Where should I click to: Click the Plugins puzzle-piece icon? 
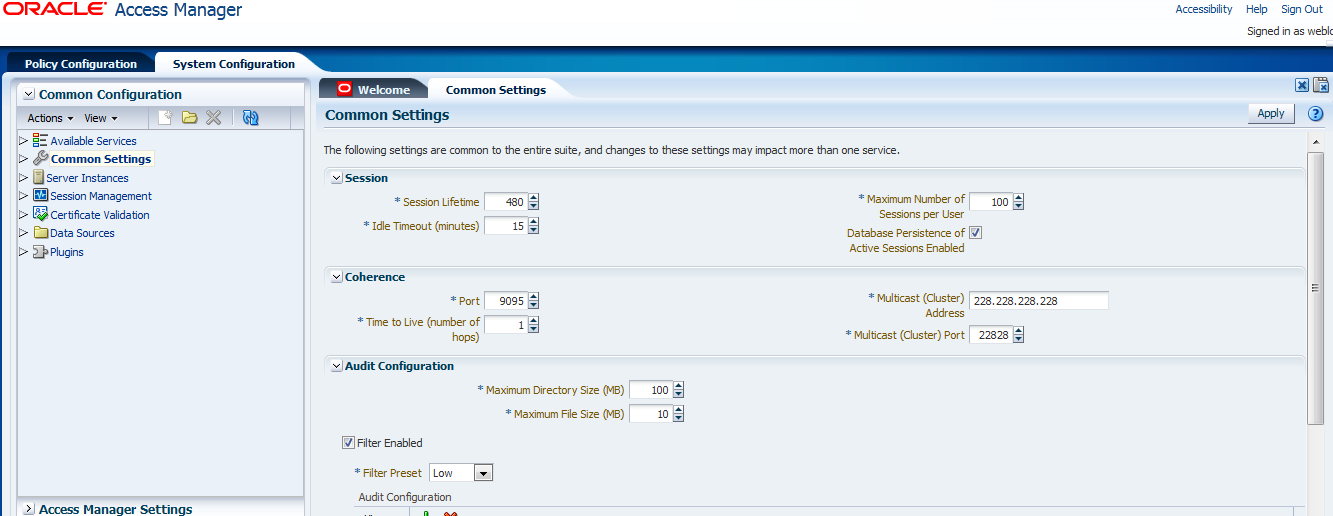[40, 252]
